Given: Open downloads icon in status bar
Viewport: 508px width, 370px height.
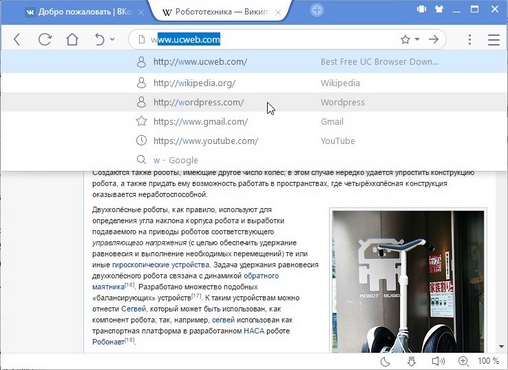Looking at the screenshot, I should point(411,361).
